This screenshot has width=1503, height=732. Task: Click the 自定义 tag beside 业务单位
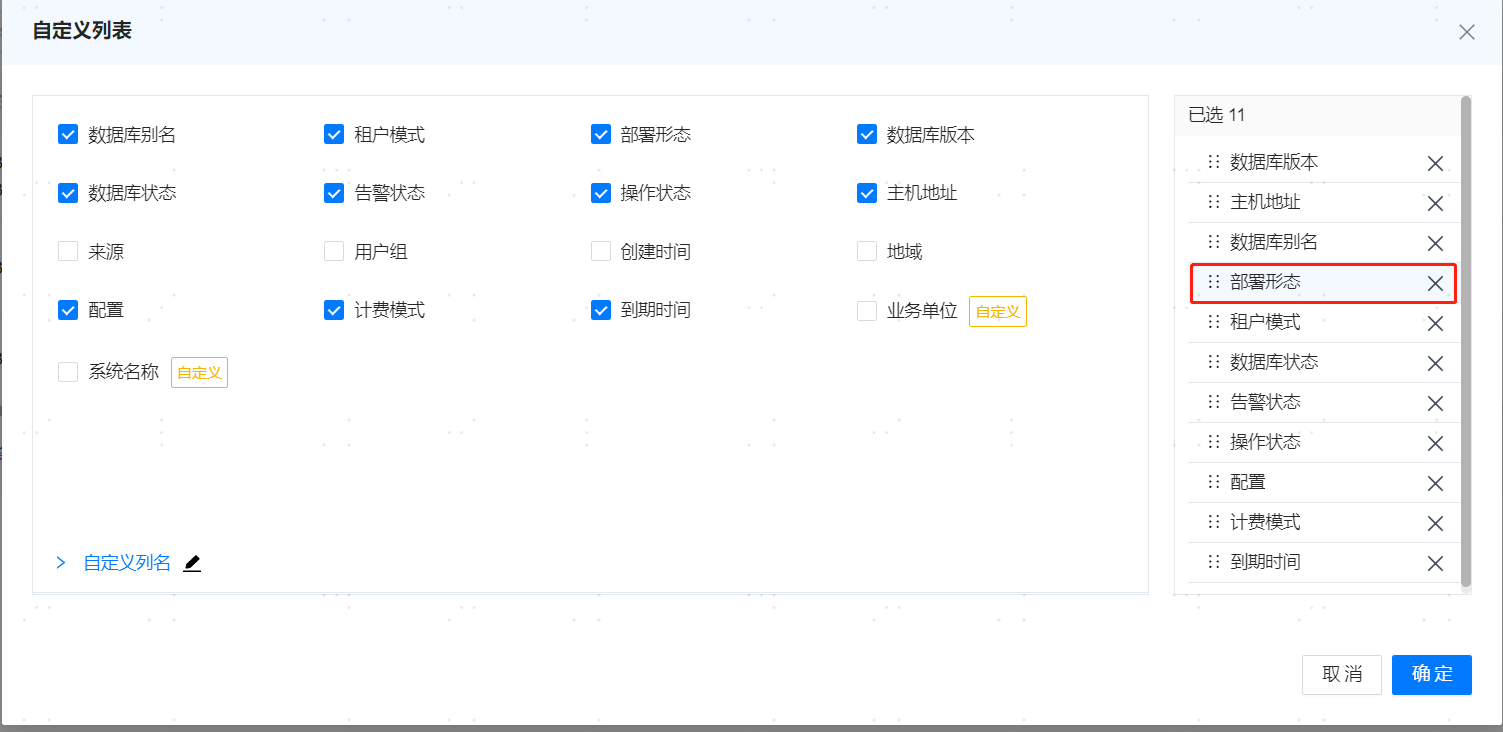click(x=997, y=311)
